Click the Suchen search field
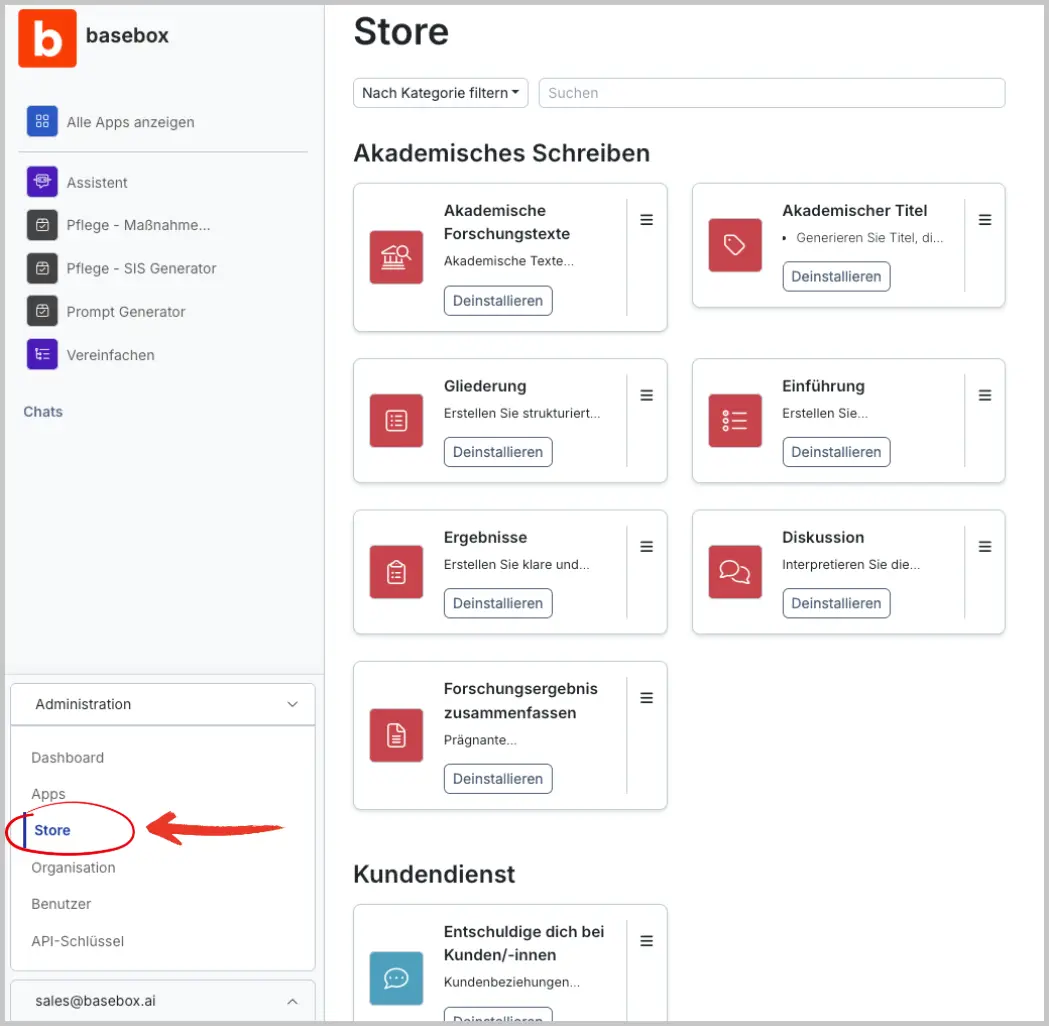This screenshot has height=1026, width=1049. pyautogui.click(x=771, y=93)
